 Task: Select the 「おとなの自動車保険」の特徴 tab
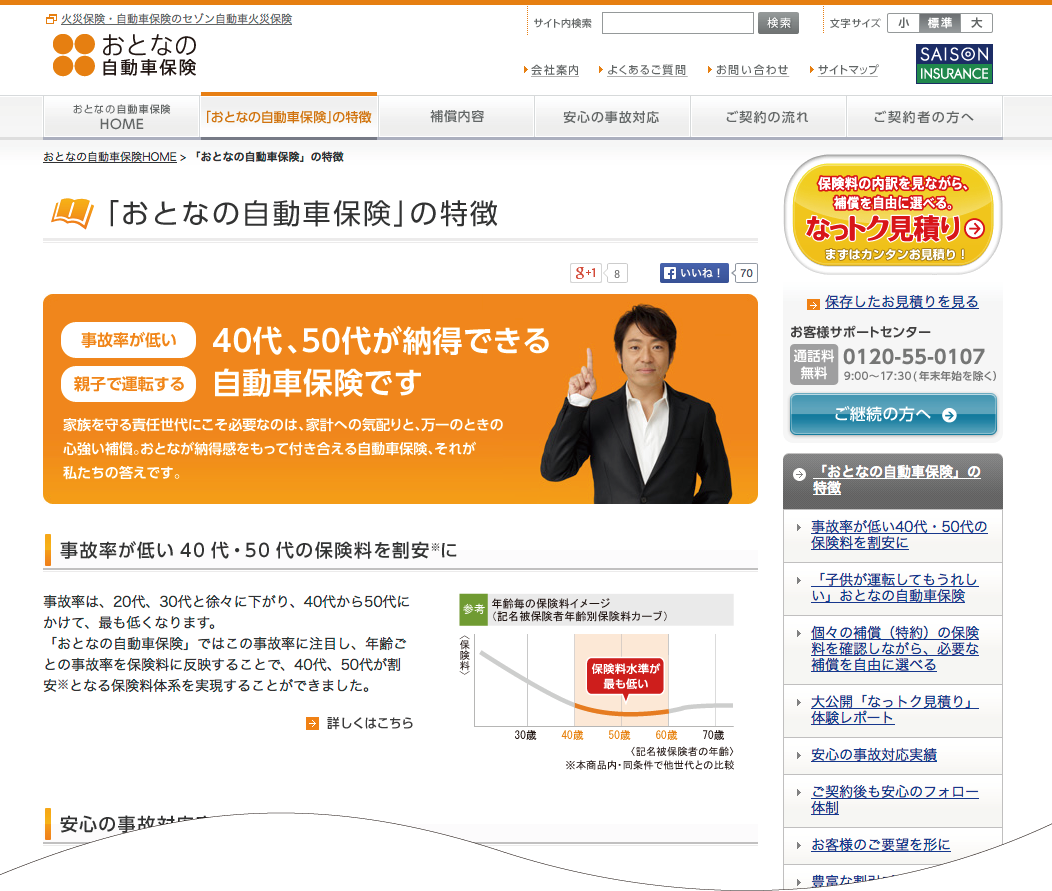(x=288, y=117)
